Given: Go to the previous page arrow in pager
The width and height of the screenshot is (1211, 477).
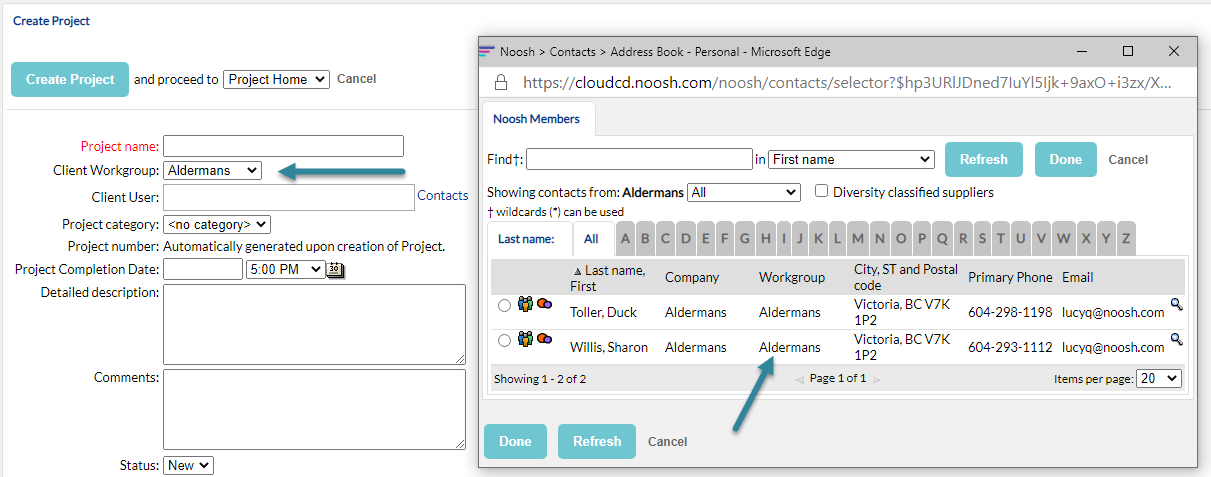Looking at the screenshot, I should (798, 379).
